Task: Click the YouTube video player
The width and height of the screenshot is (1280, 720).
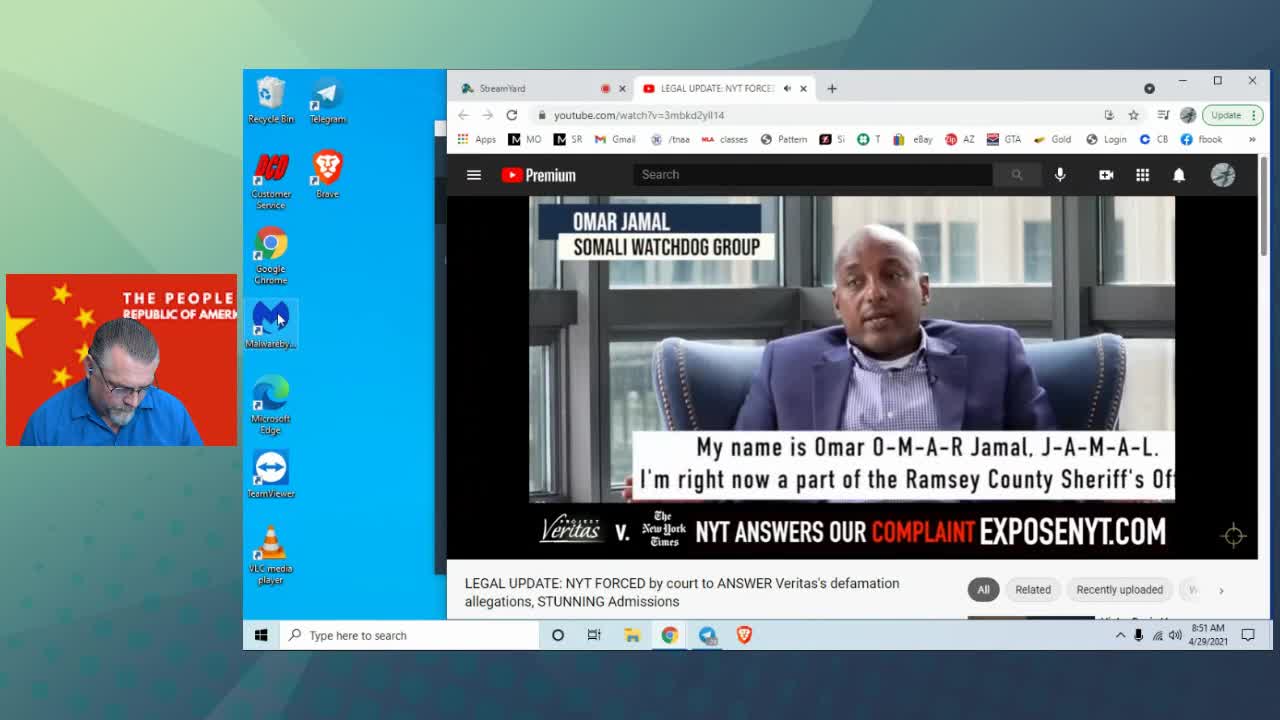Action: coord(852,377)
